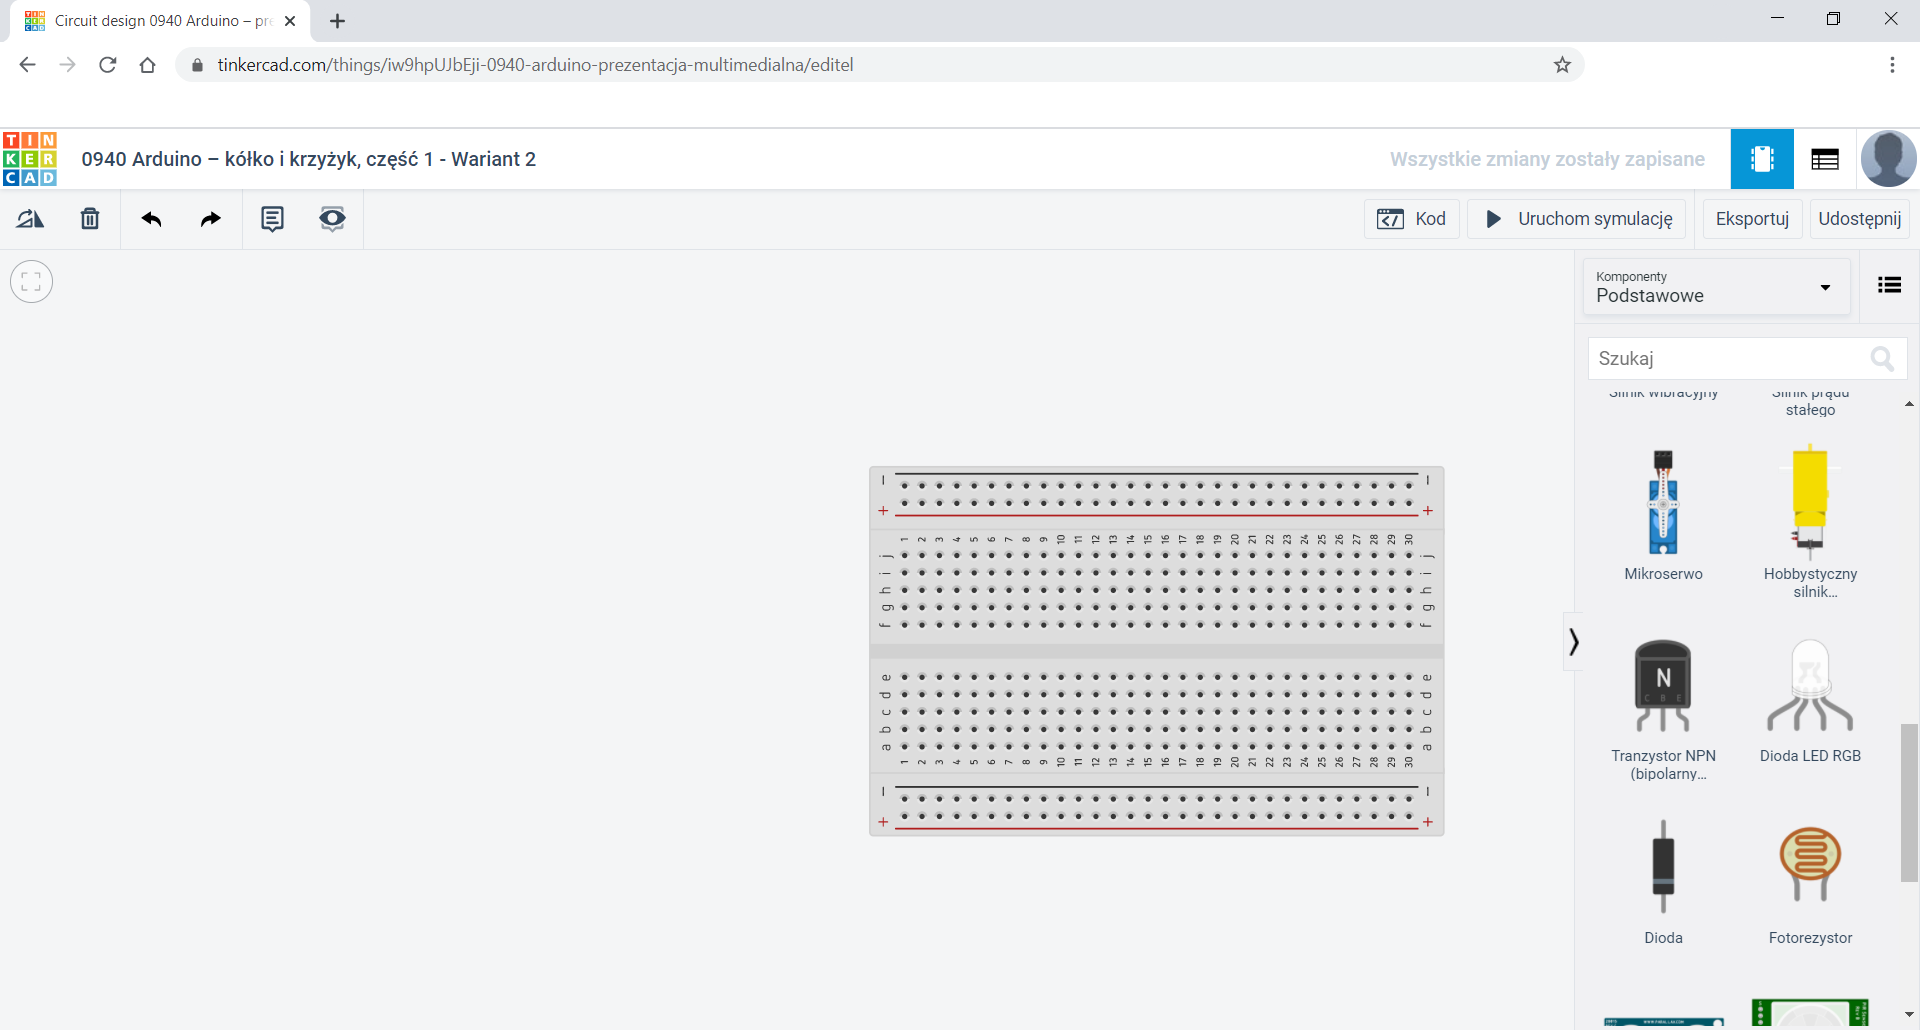
Task: Redo the last action
Action: (x=210, y=219)
